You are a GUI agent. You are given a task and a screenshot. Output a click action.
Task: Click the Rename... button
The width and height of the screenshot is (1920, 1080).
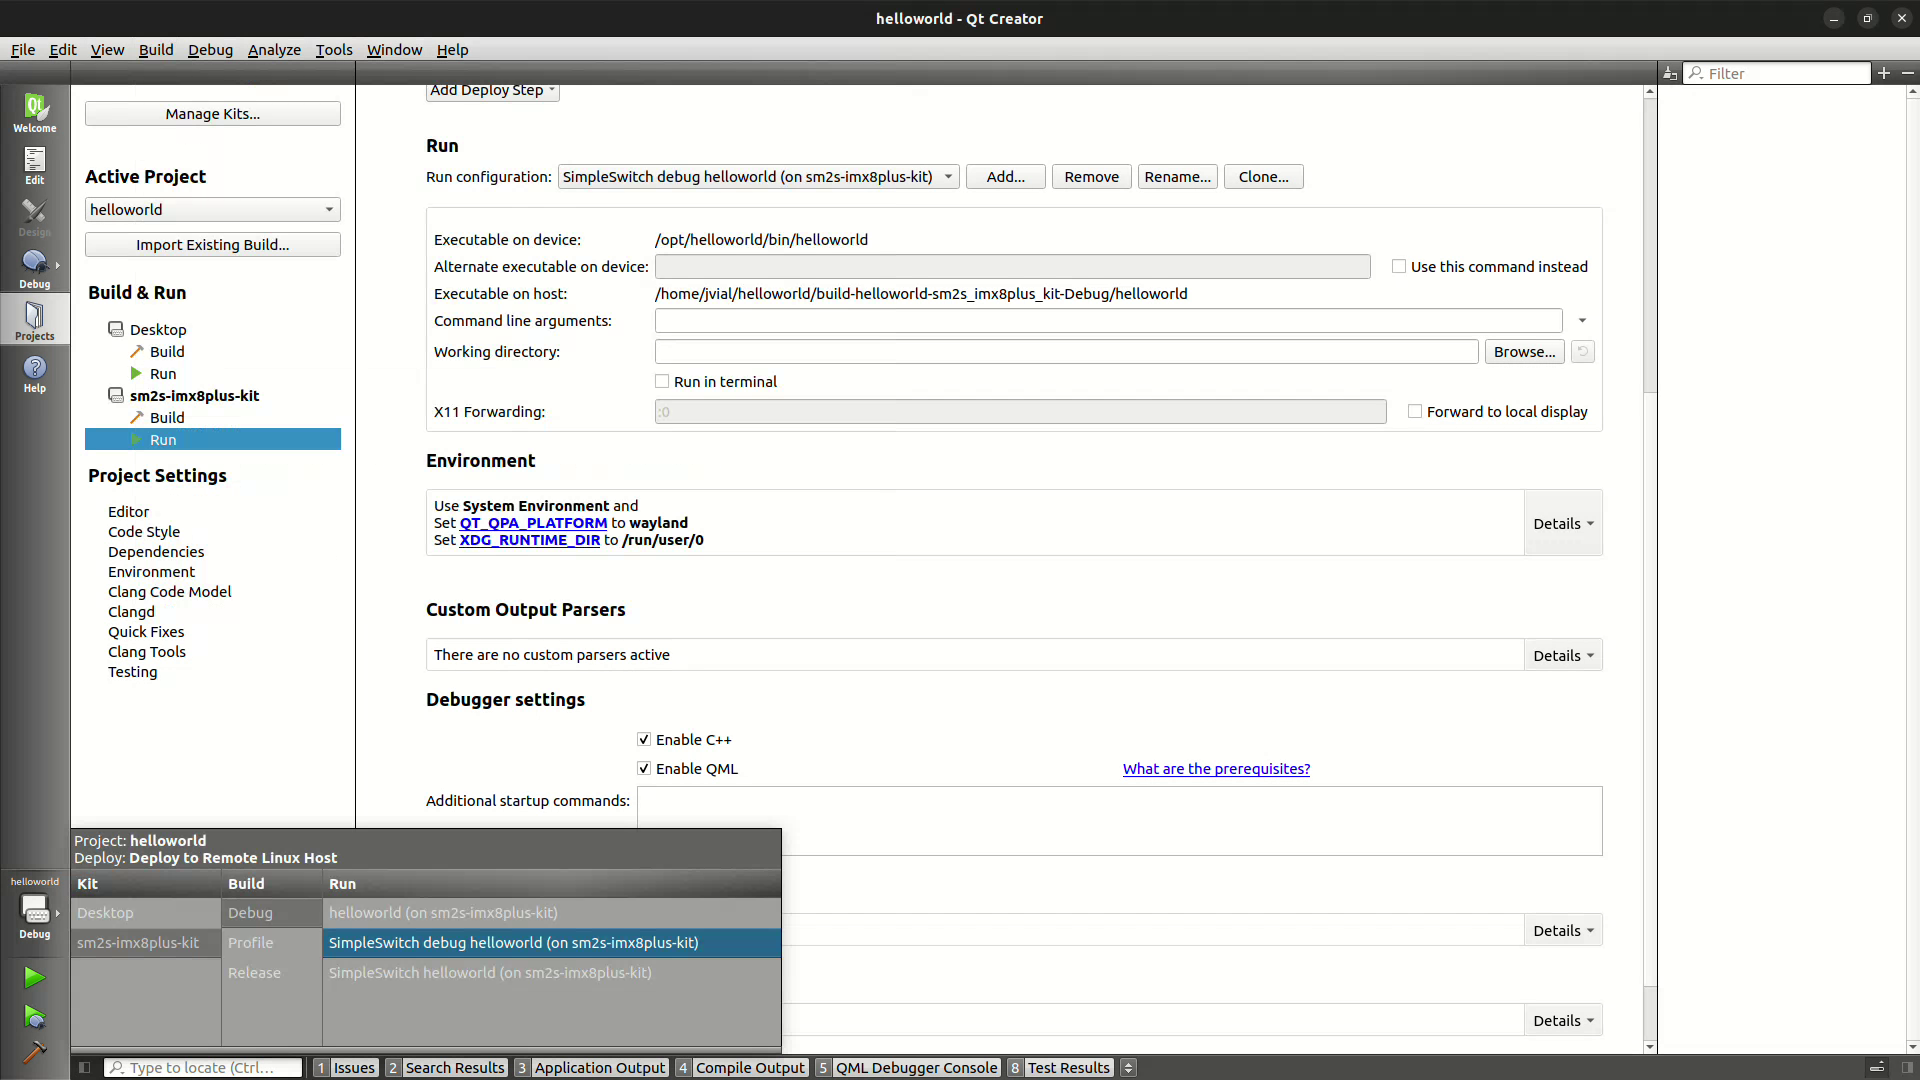click(1177, 177)
